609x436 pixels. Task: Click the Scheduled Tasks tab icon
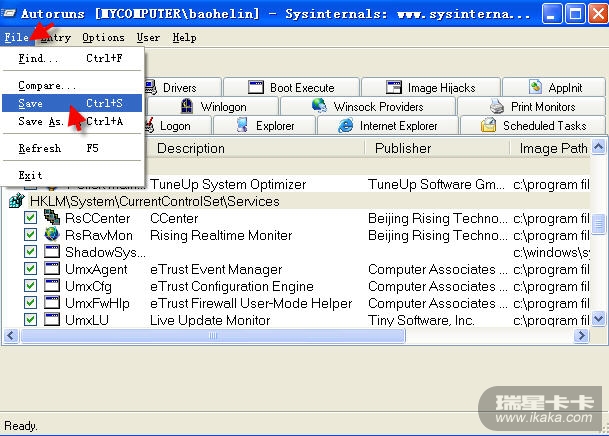(488, 125)
